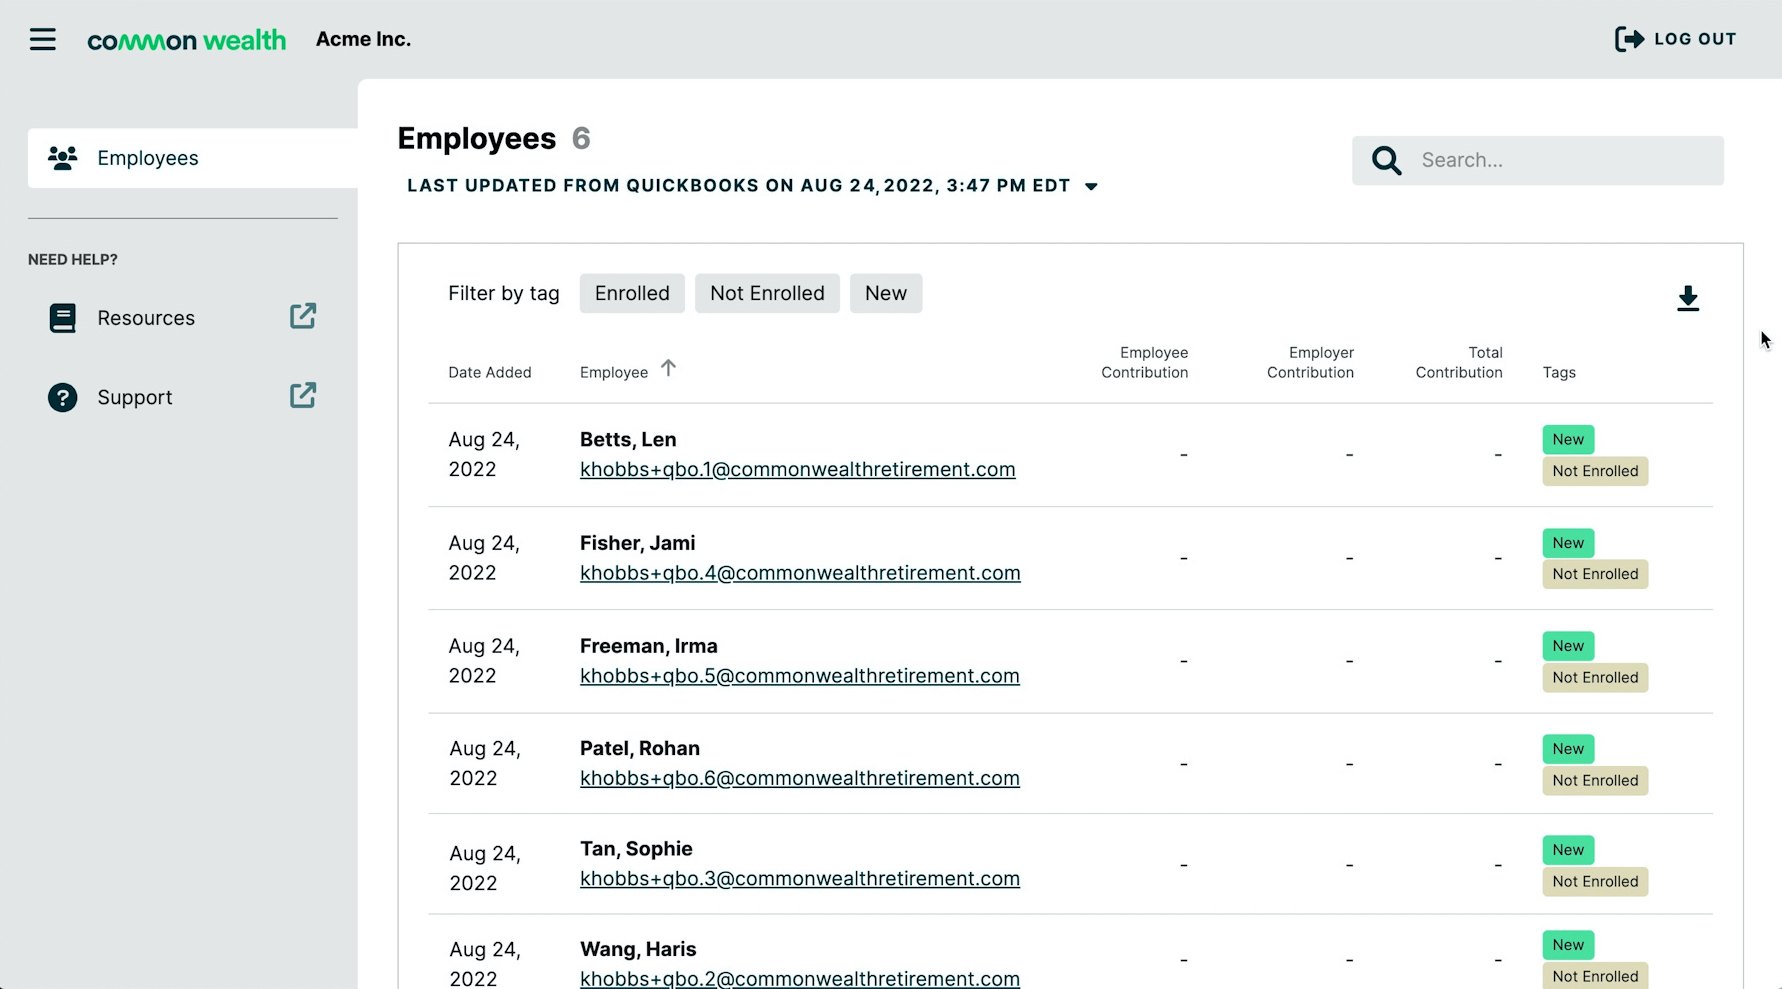Open the hamburger navigation menu
The image size is (1782, 989).
42,39
